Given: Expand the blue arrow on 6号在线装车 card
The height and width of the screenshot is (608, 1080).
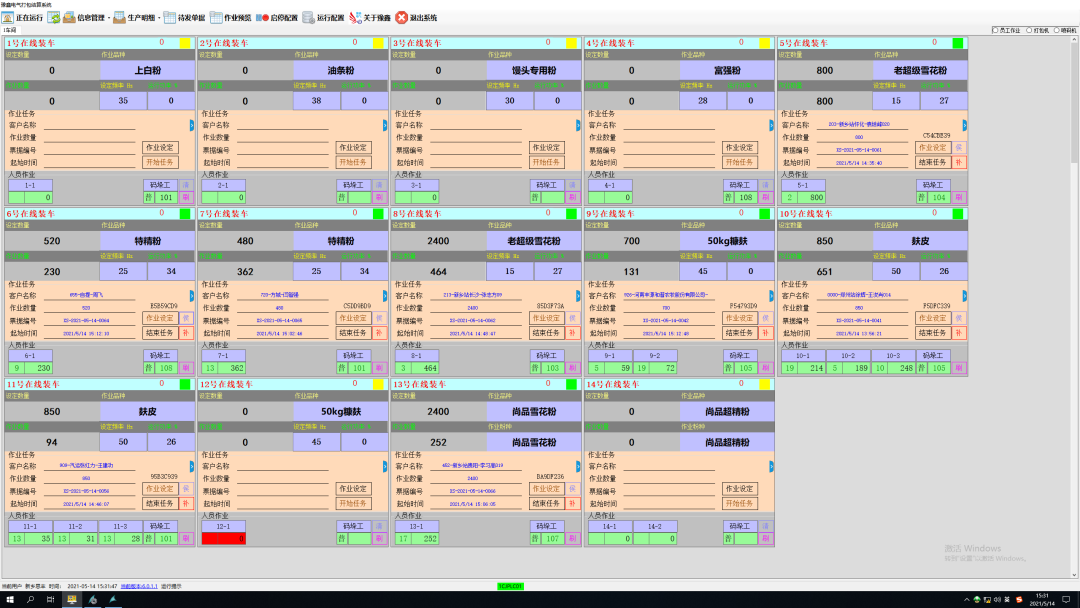Looking at the screenshot, I should click(191, 296).
